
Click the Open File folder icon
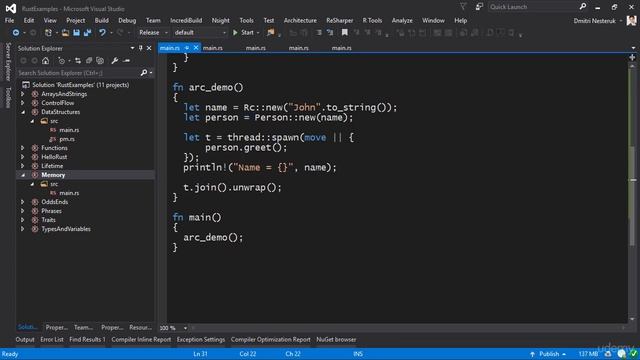point(65,33)
